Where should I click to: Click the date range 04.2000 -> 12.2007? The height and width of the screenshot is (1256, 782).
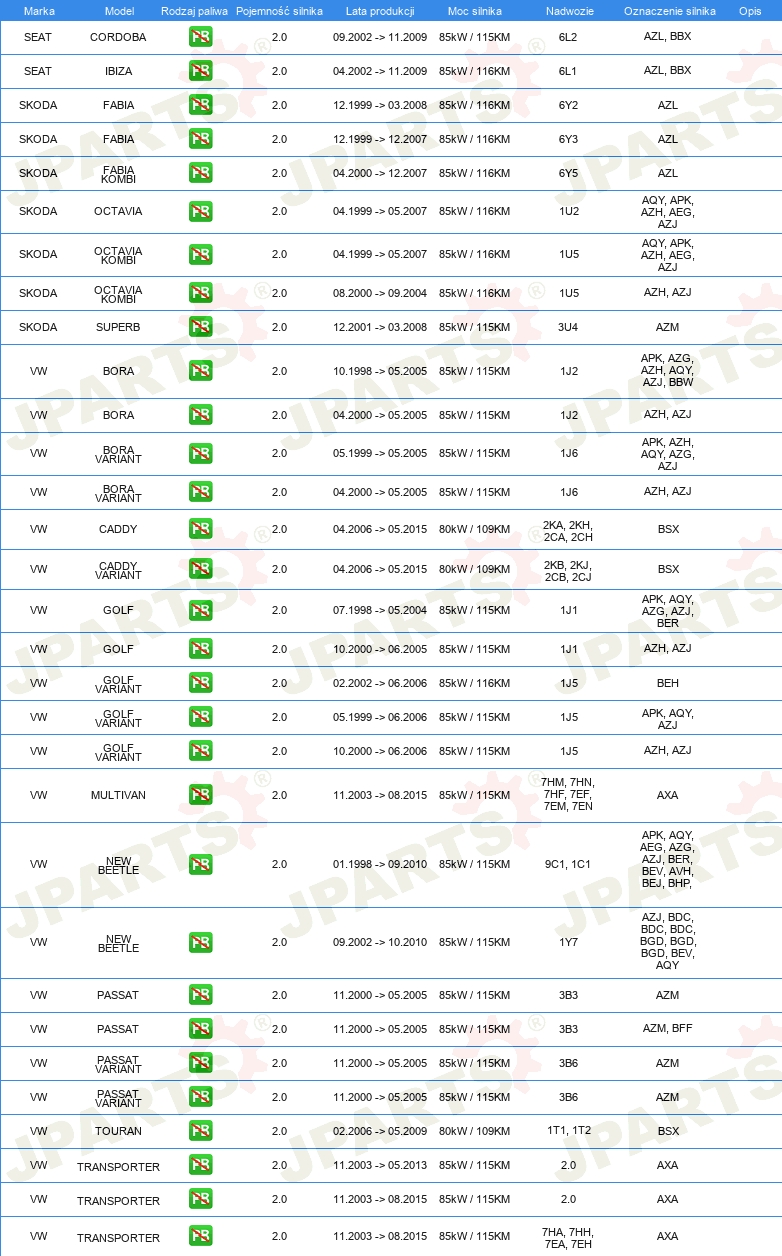point(380,173)
